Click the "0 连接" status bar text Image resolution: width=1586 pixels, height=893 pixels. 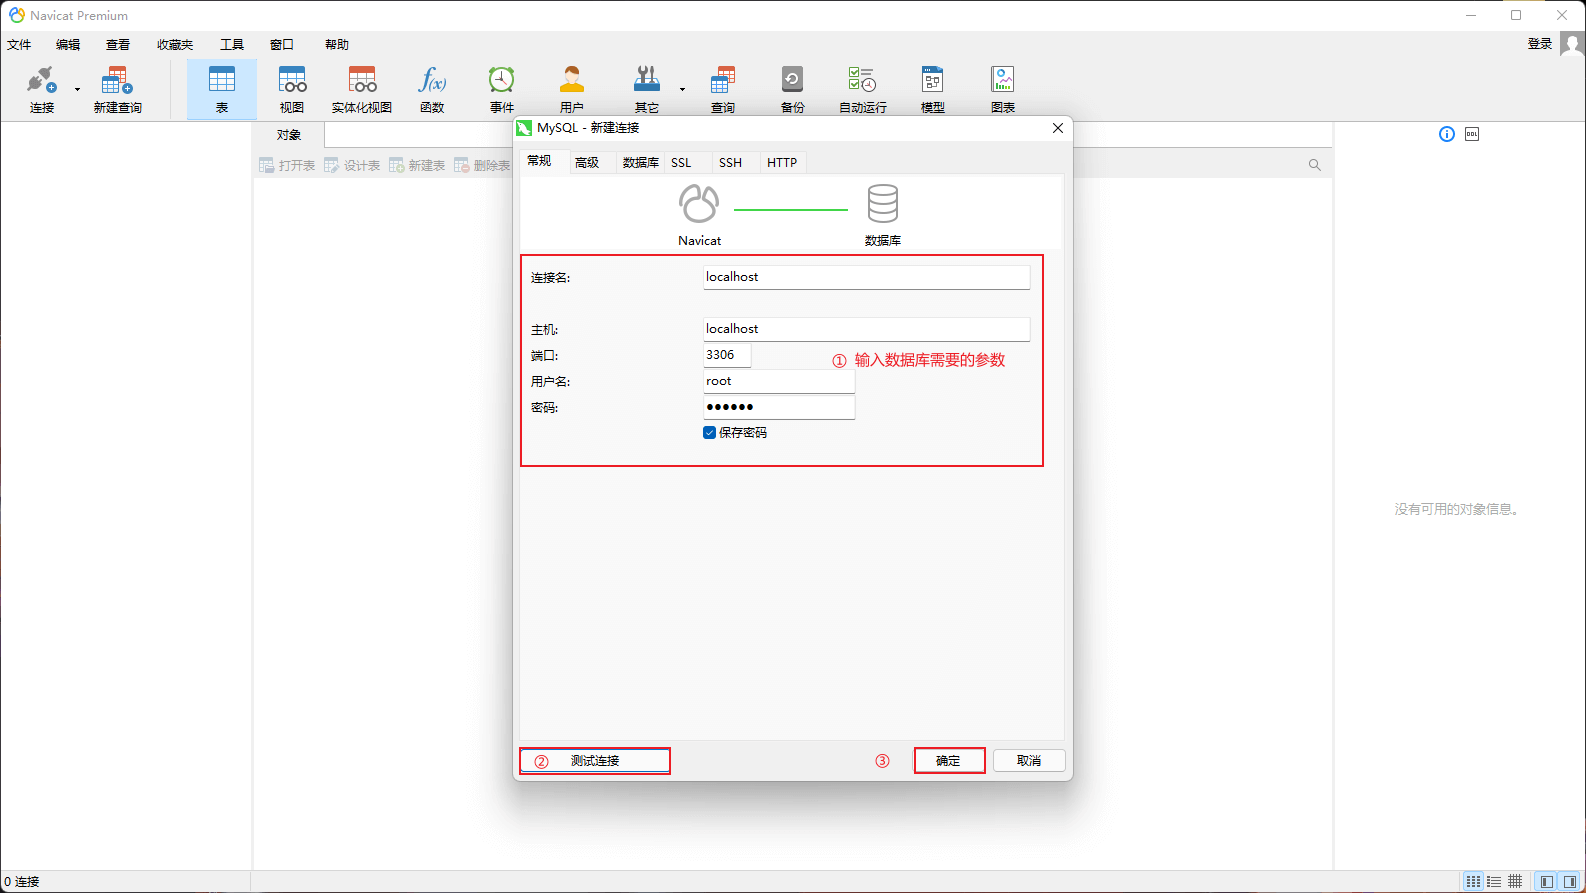[x=22, y=882]
